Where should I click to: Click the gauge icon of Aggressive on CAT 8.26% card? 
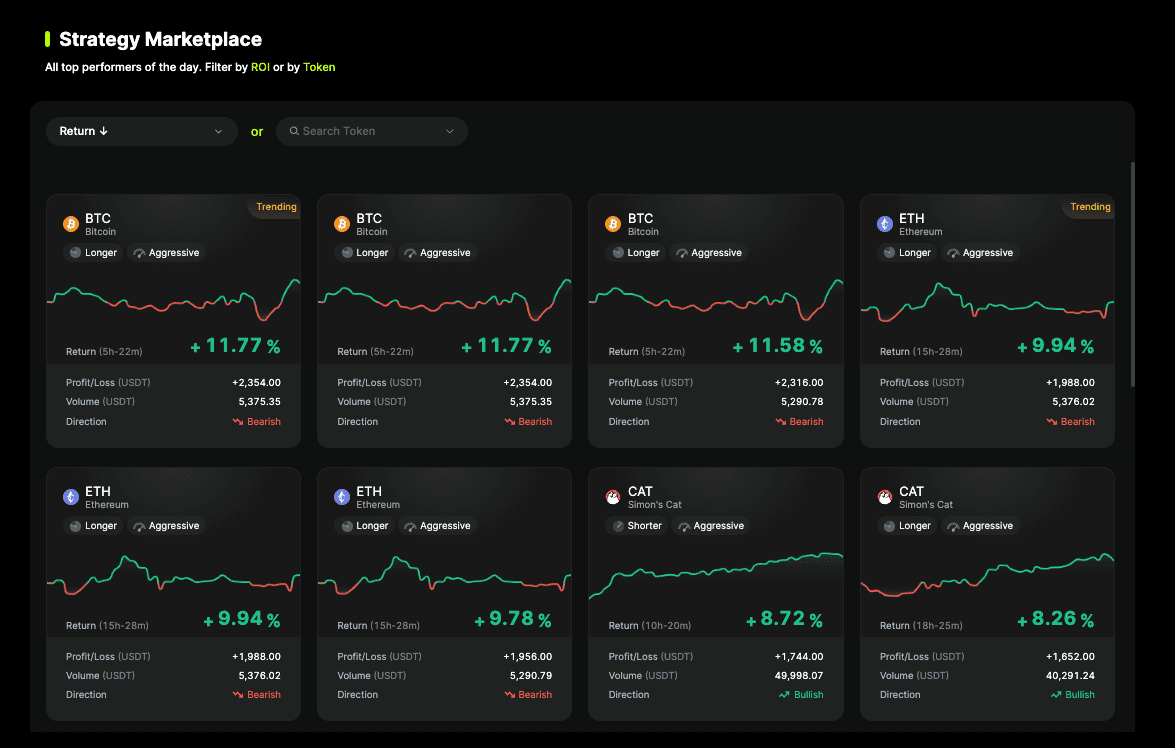pos(952,527)
